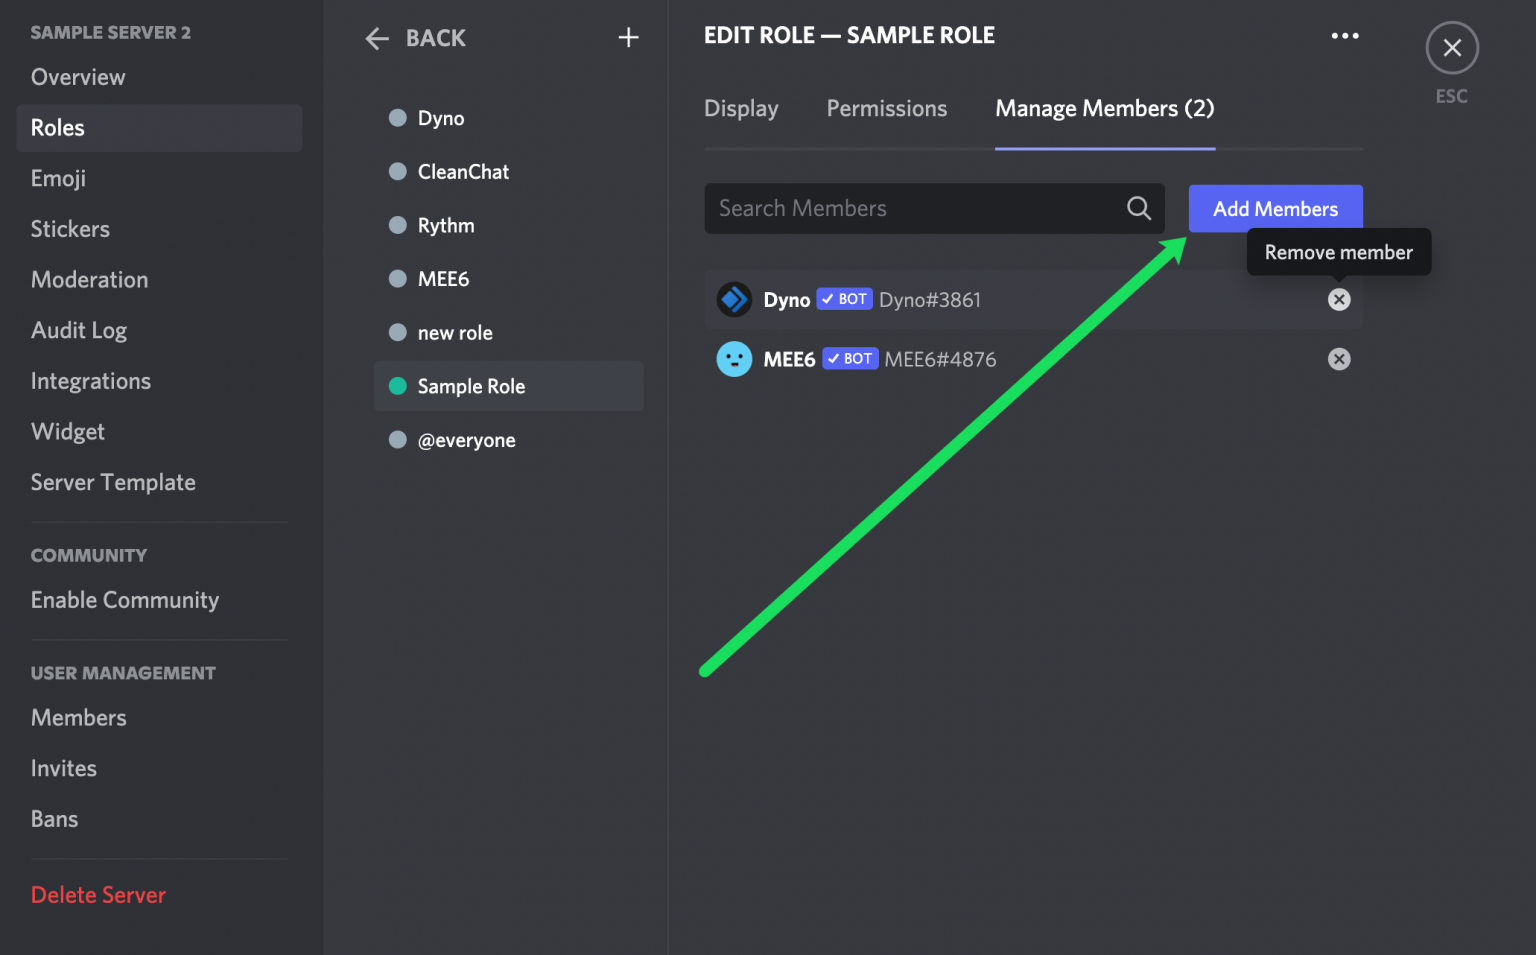Click Dyno's bot avatar in the member list
This screenshot has height=955, width=1536.
(734, 299)
